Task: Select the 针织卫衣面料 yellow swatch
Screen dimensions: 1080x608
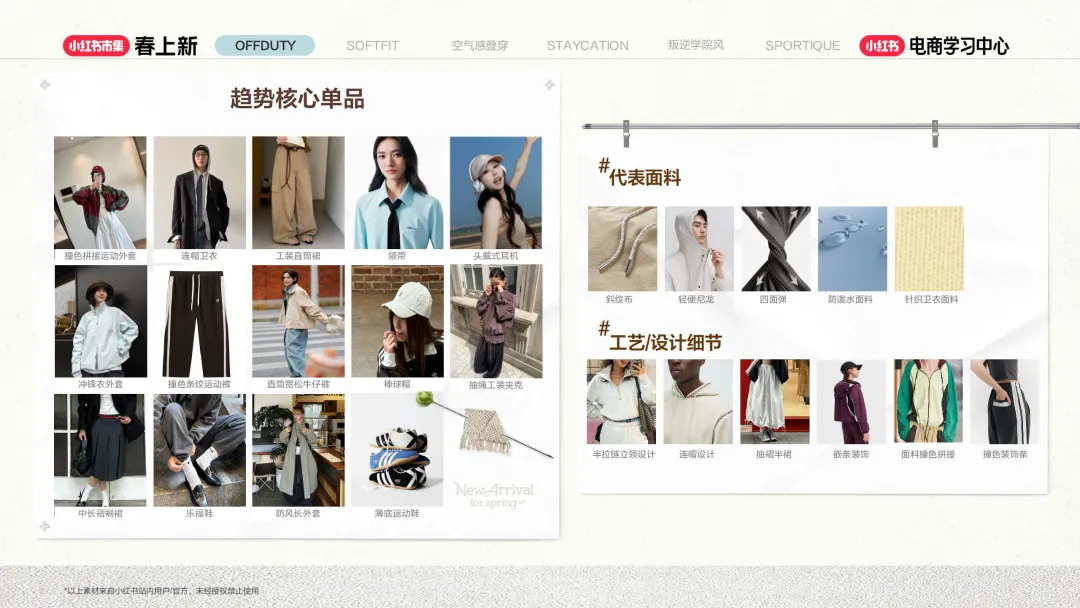Action: point(929,249)
